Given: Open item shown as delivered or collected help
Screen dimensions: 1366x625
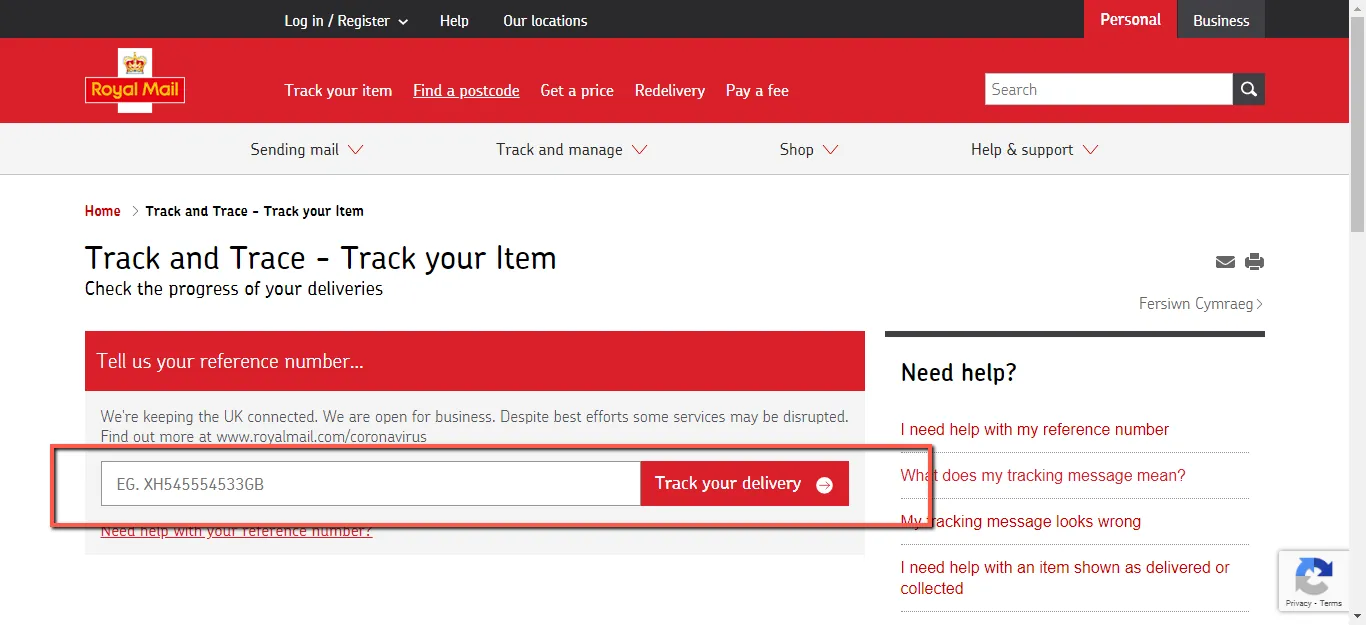Looking at the screenshot, I should coord(1065,578).
